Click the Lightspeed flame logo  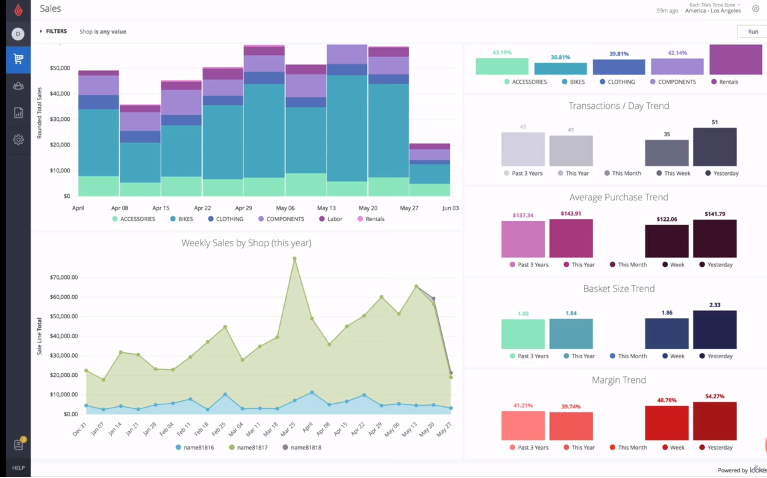click(15, 9)
